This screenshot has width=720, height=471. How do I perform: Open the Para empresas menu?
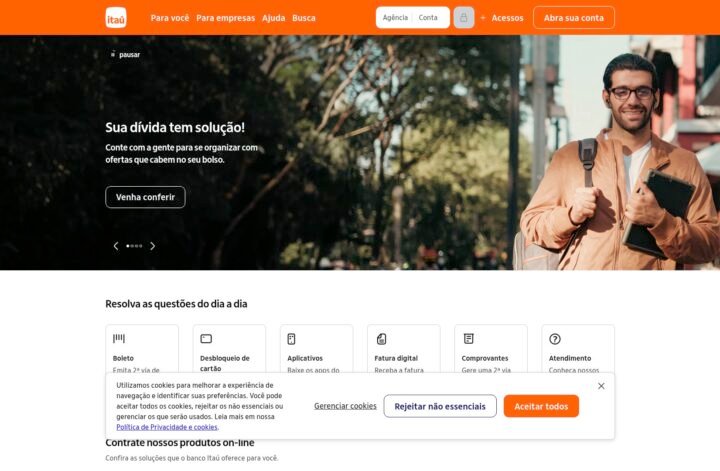pos(225,18)
